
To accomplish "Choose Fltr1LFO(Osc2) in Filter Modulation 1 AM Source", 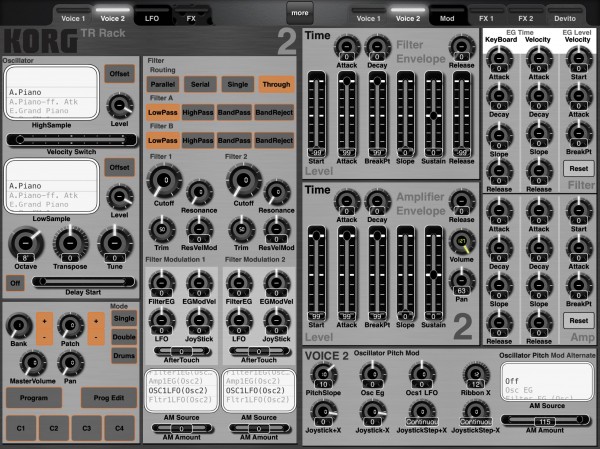I will click(180, 400).
